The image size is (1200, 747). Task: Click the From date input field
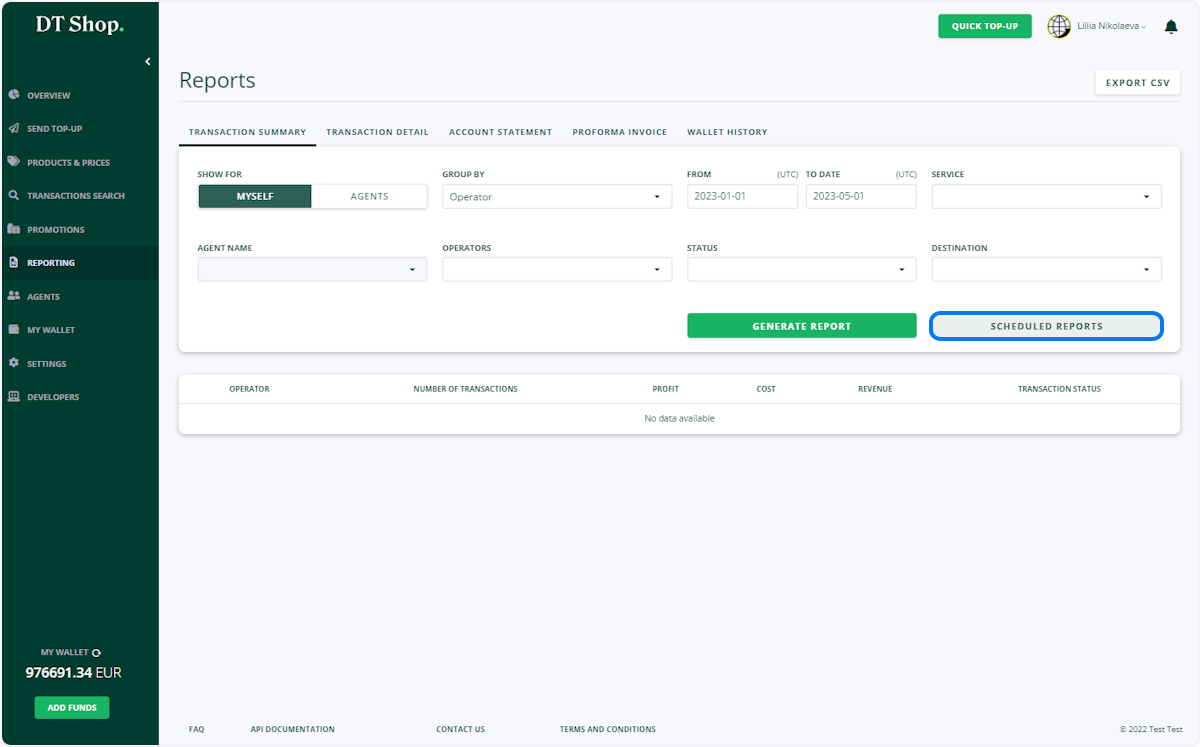click(742, 197)
